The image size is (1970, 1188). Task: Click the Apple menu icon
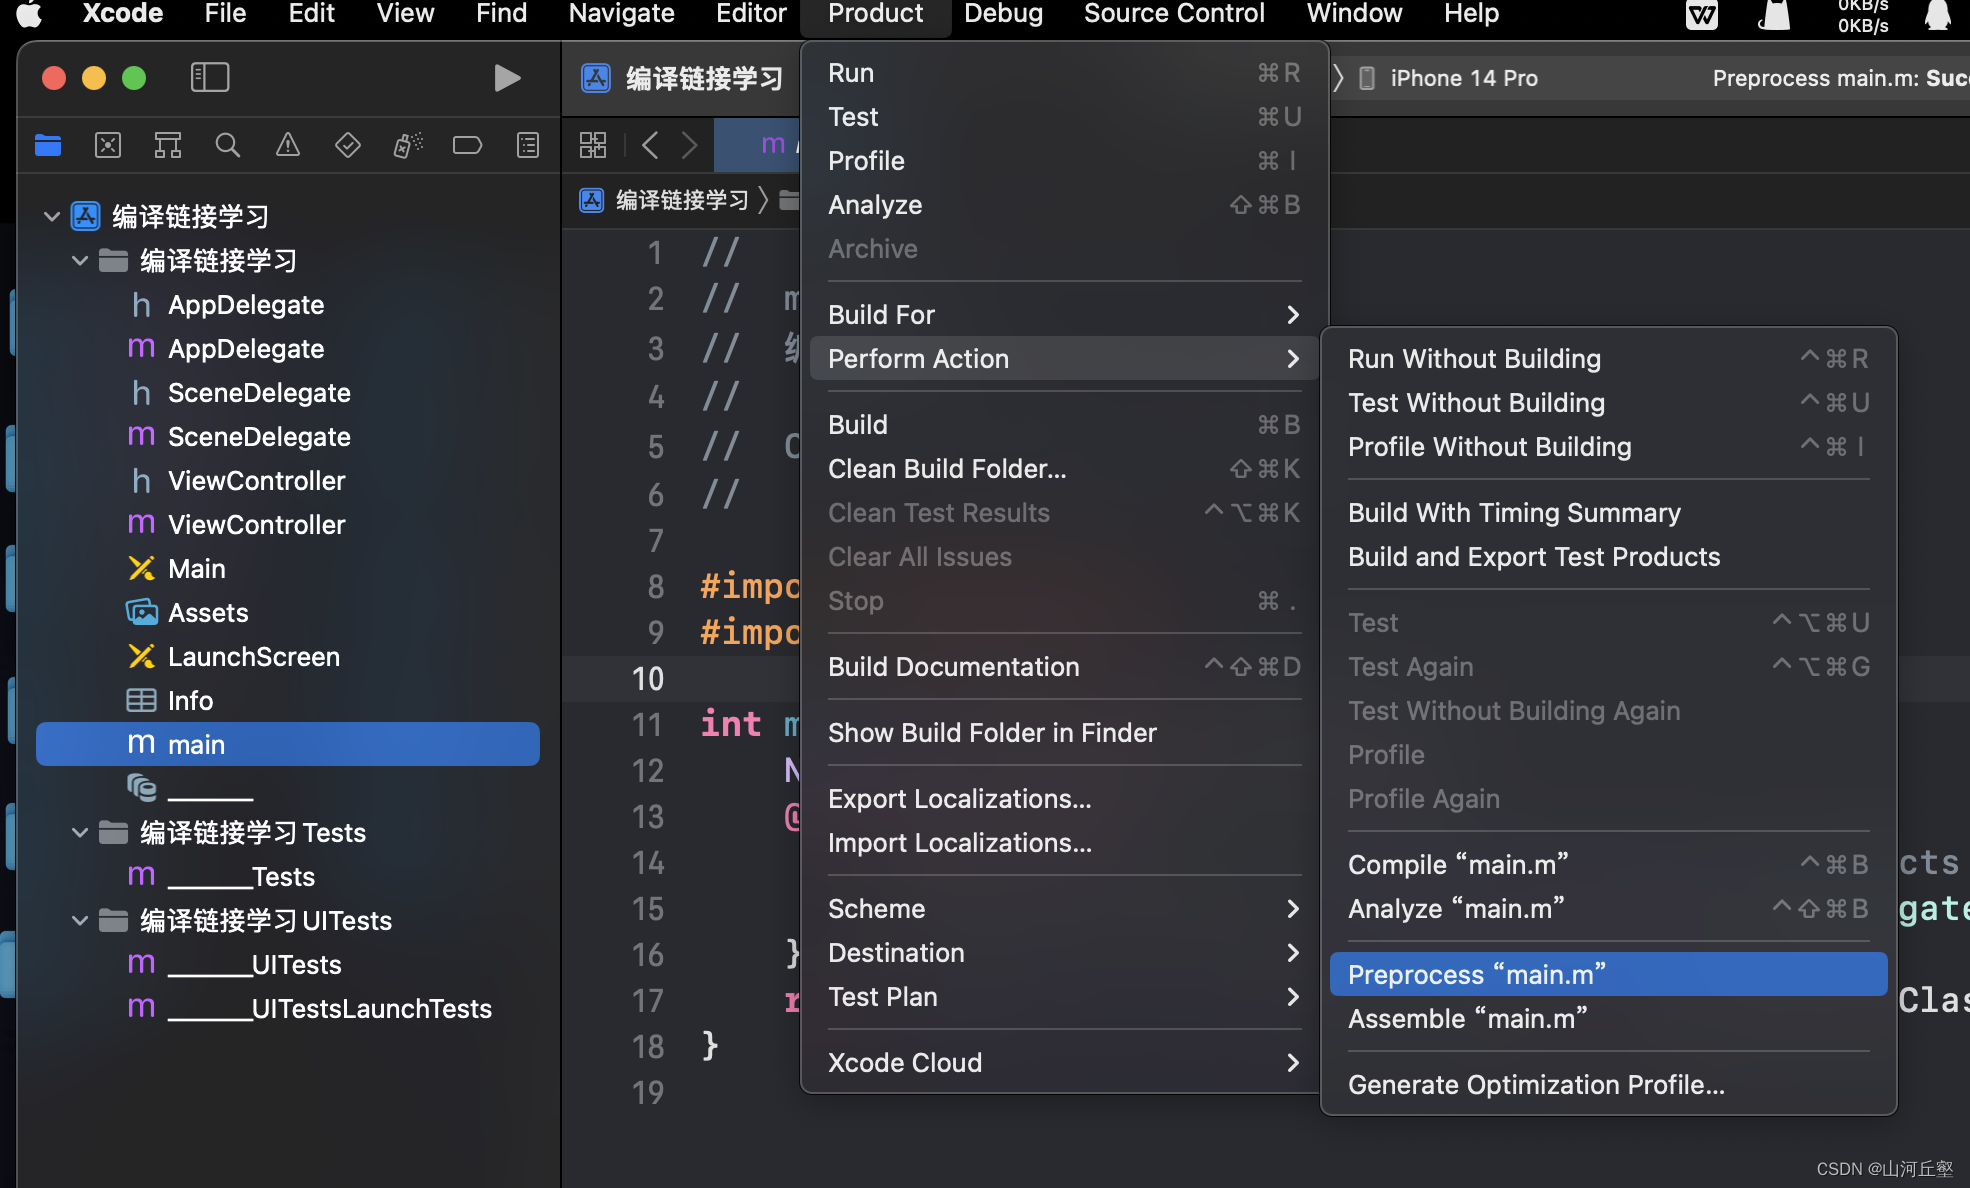tap(30, 14)
